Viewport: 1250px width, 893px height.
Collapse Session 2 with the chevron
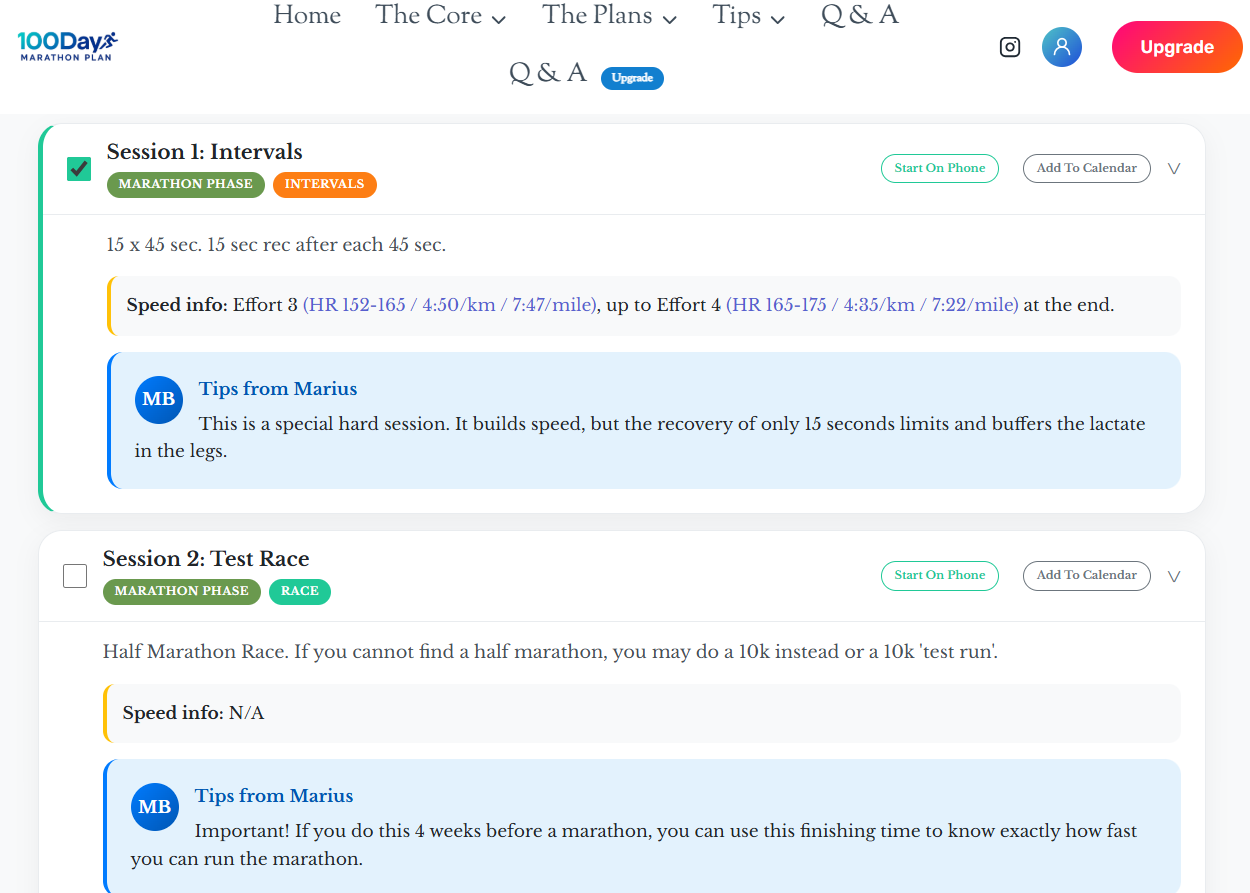[1174, 576]
